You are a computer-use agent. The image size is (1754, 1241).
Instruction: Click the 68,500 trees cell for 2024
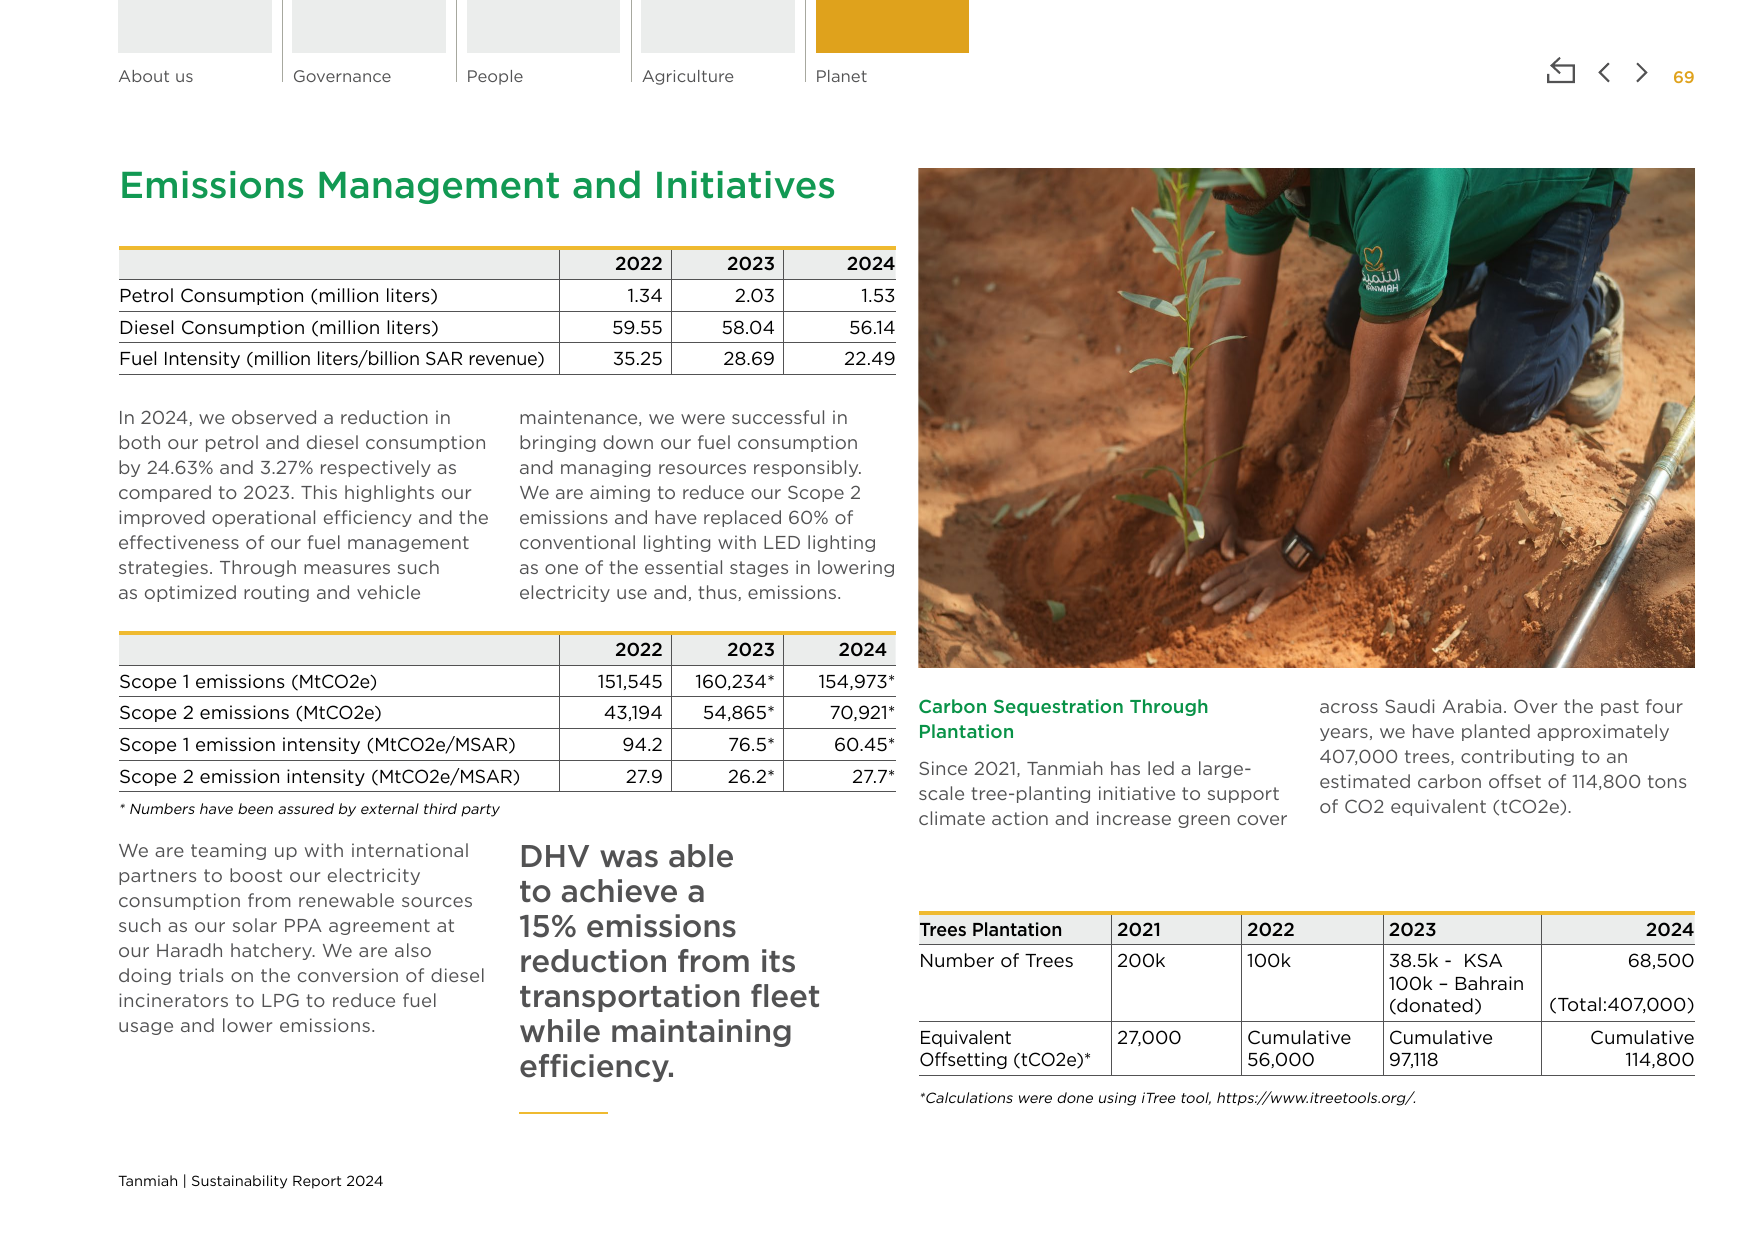tap(1660, 961)
